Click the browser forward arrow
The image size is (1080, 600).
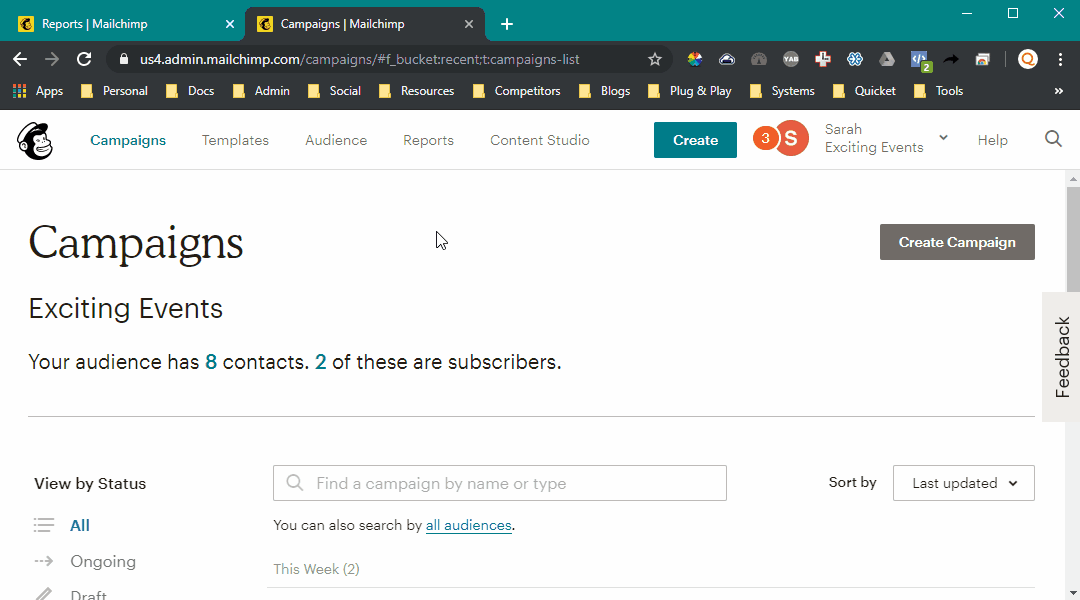(52, 59)
